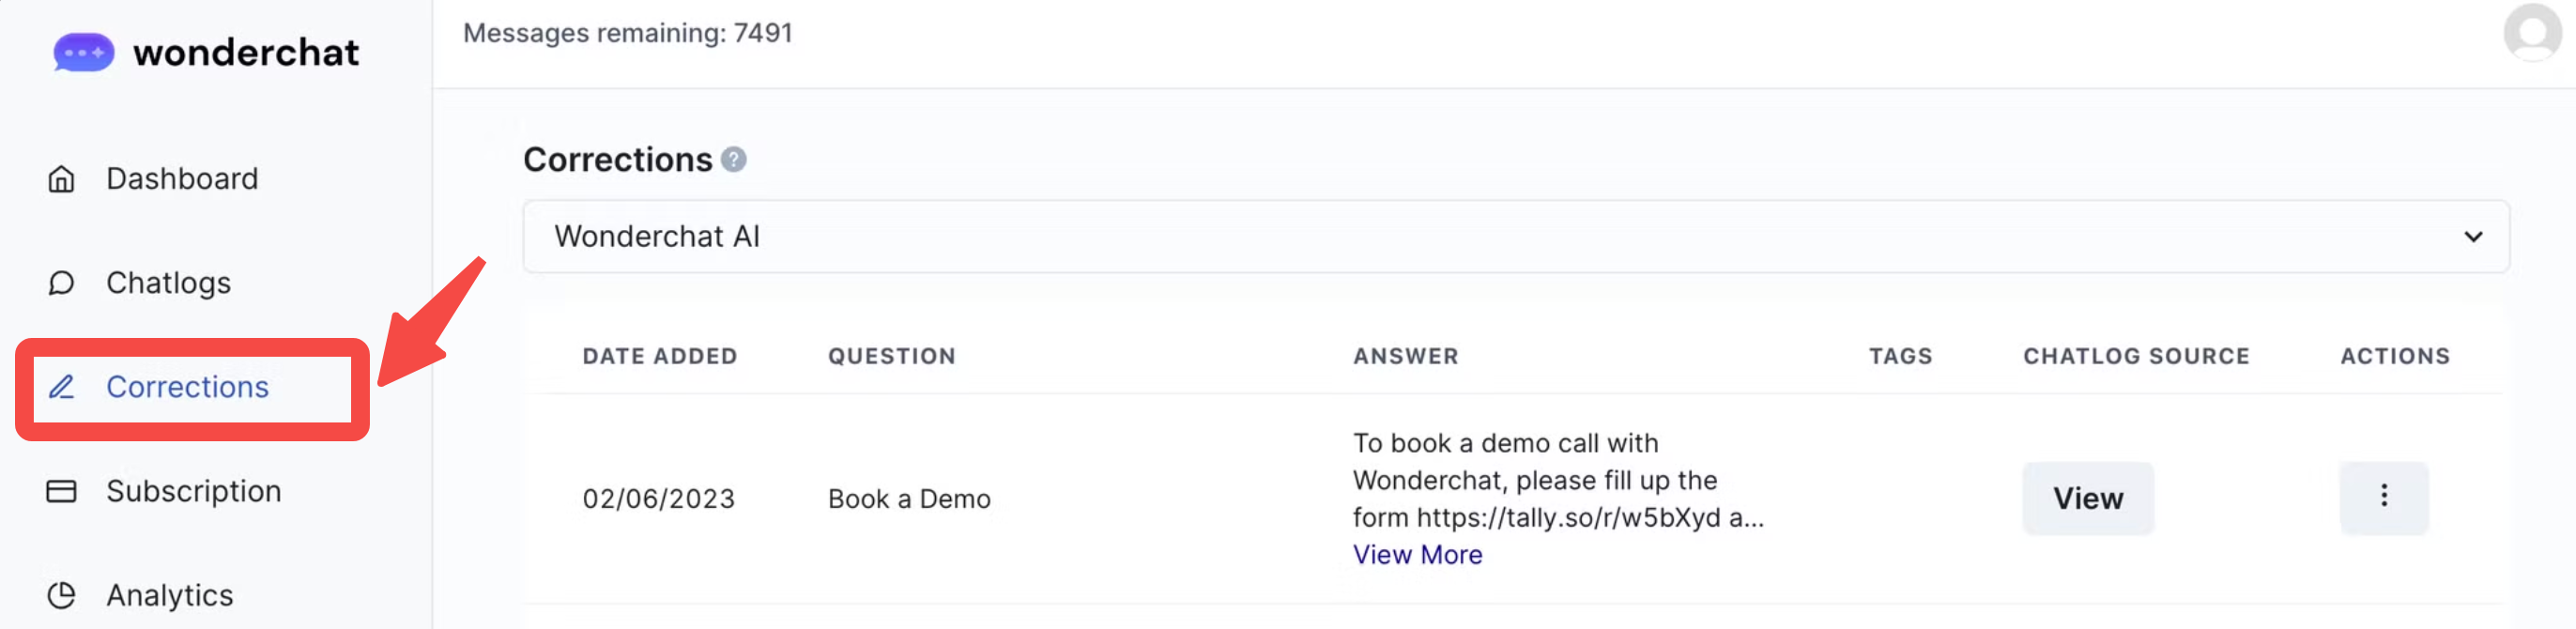Image resolution: width=2576 pixels, height=629 pixels.
Task: Click the Analytics pie chart icon
Action: (x=62, y=595)
